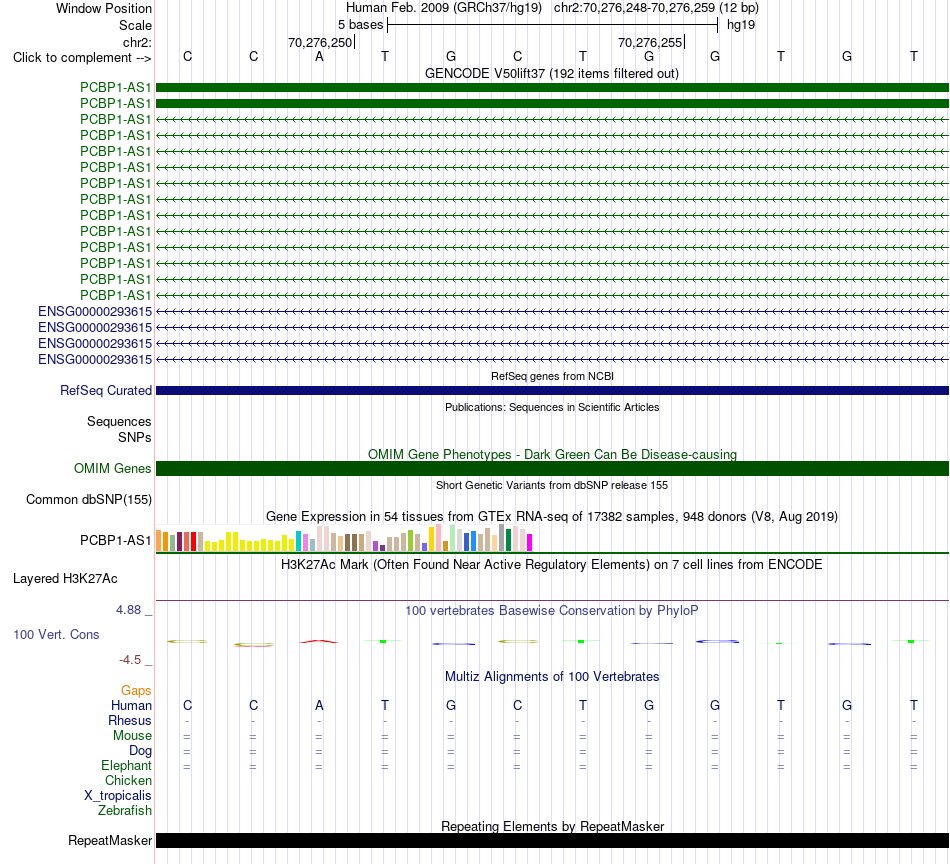Open the GENCODE V50lift37 track title
The image size is (950, 864).
tap(551, 73)
